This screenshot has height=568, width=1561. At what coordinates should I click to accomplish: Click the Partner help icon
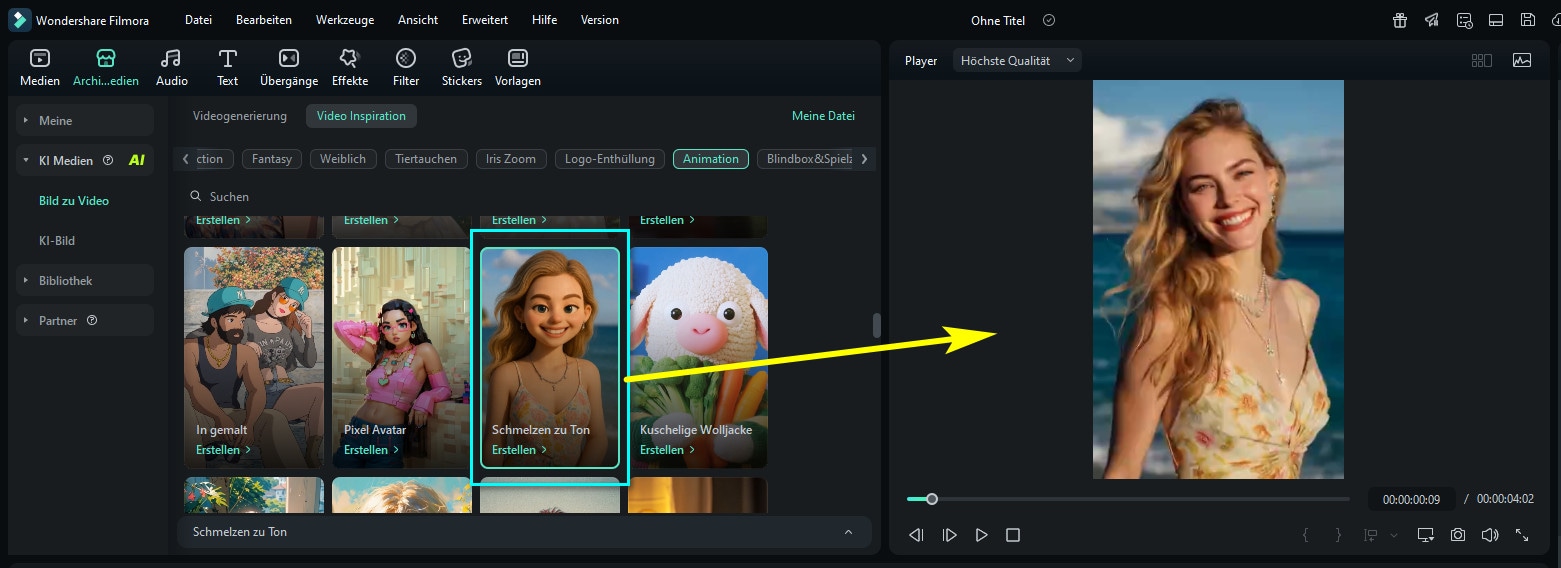pyautogui.click(x=92, y=320)
